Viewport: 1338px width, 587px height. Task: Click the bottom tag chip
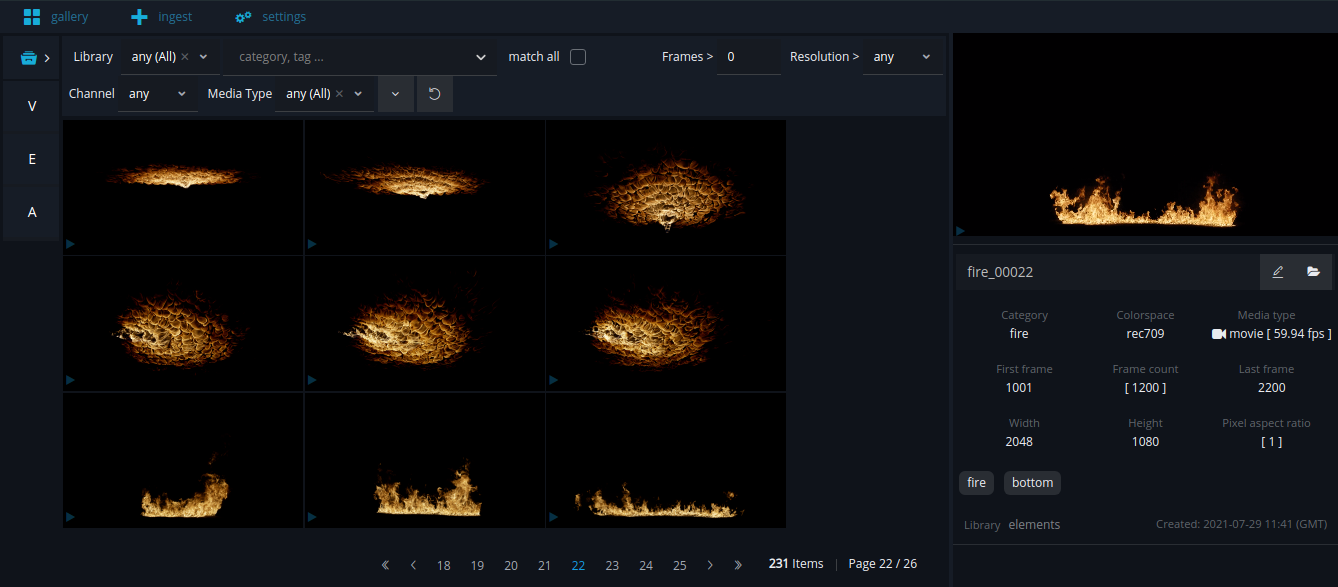1032,483
